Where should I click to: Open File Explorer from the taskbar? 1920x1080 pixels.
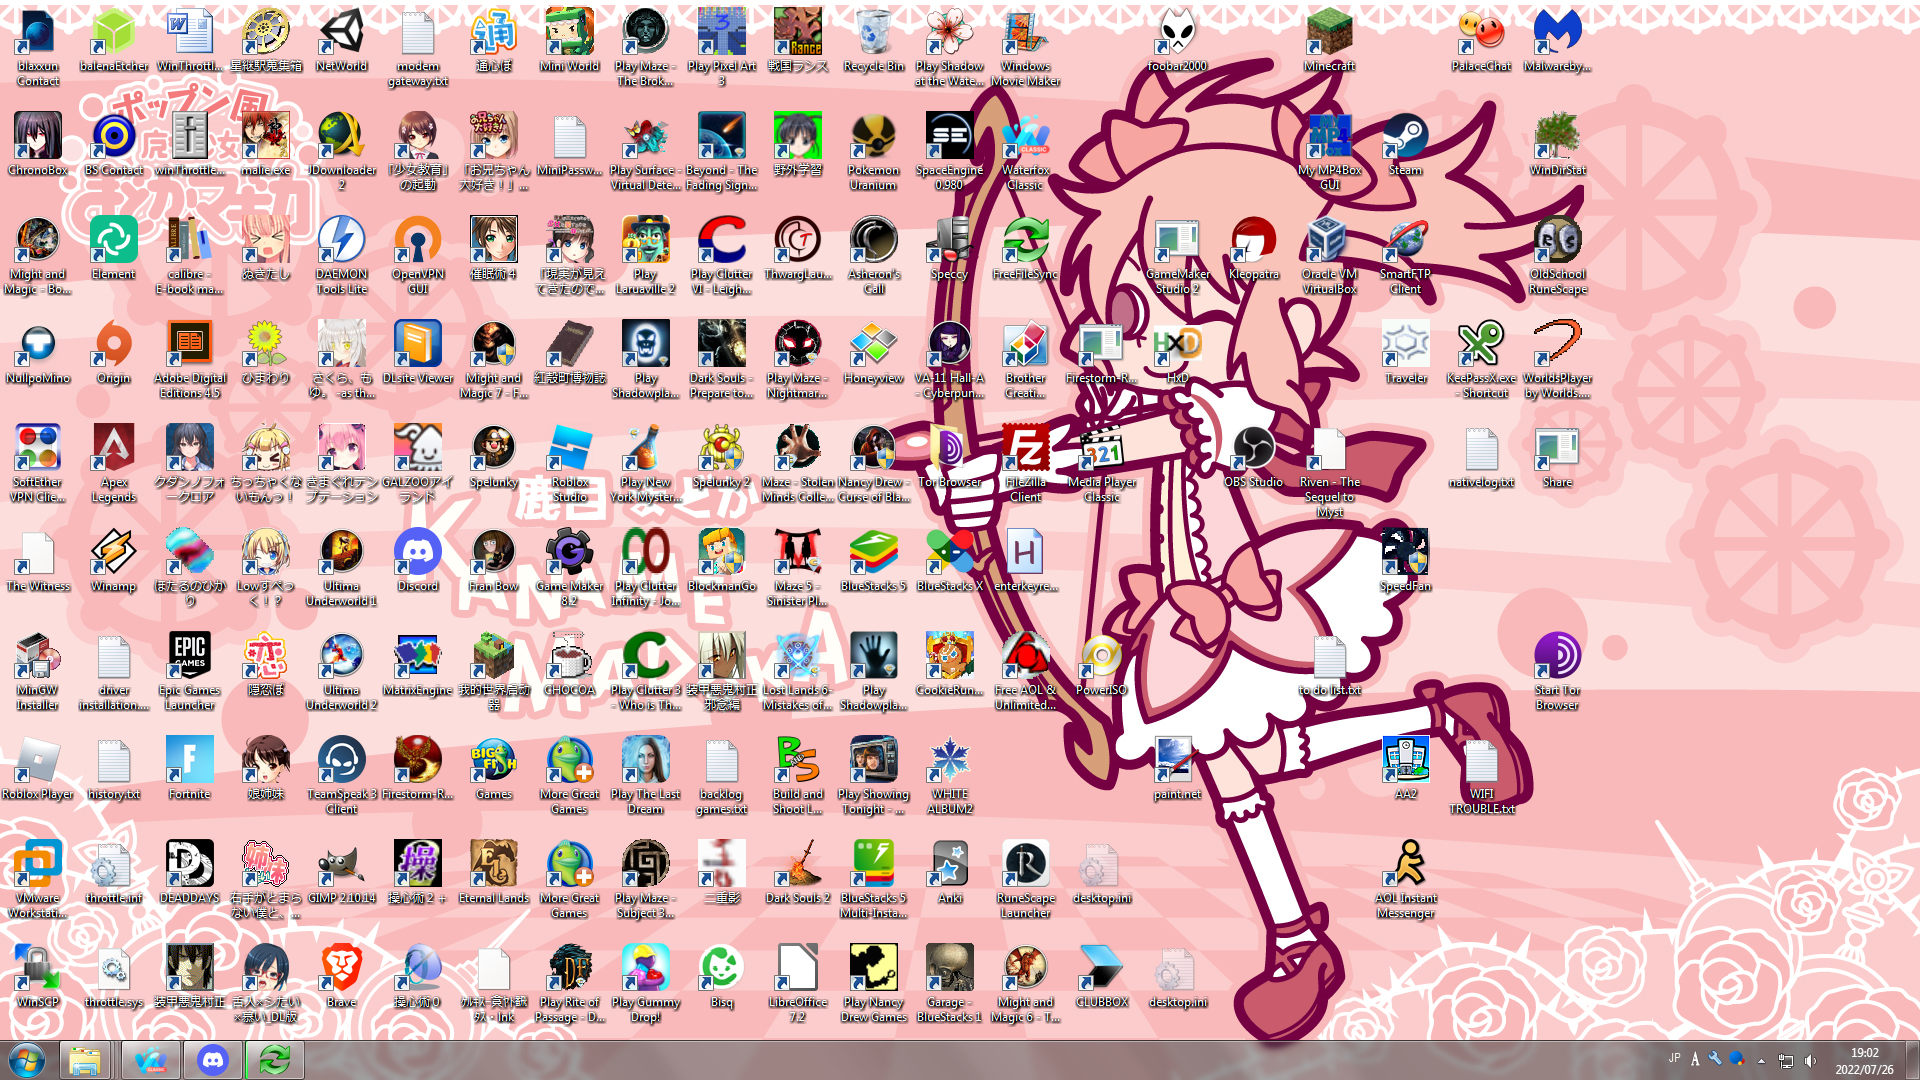(85, 1060)
